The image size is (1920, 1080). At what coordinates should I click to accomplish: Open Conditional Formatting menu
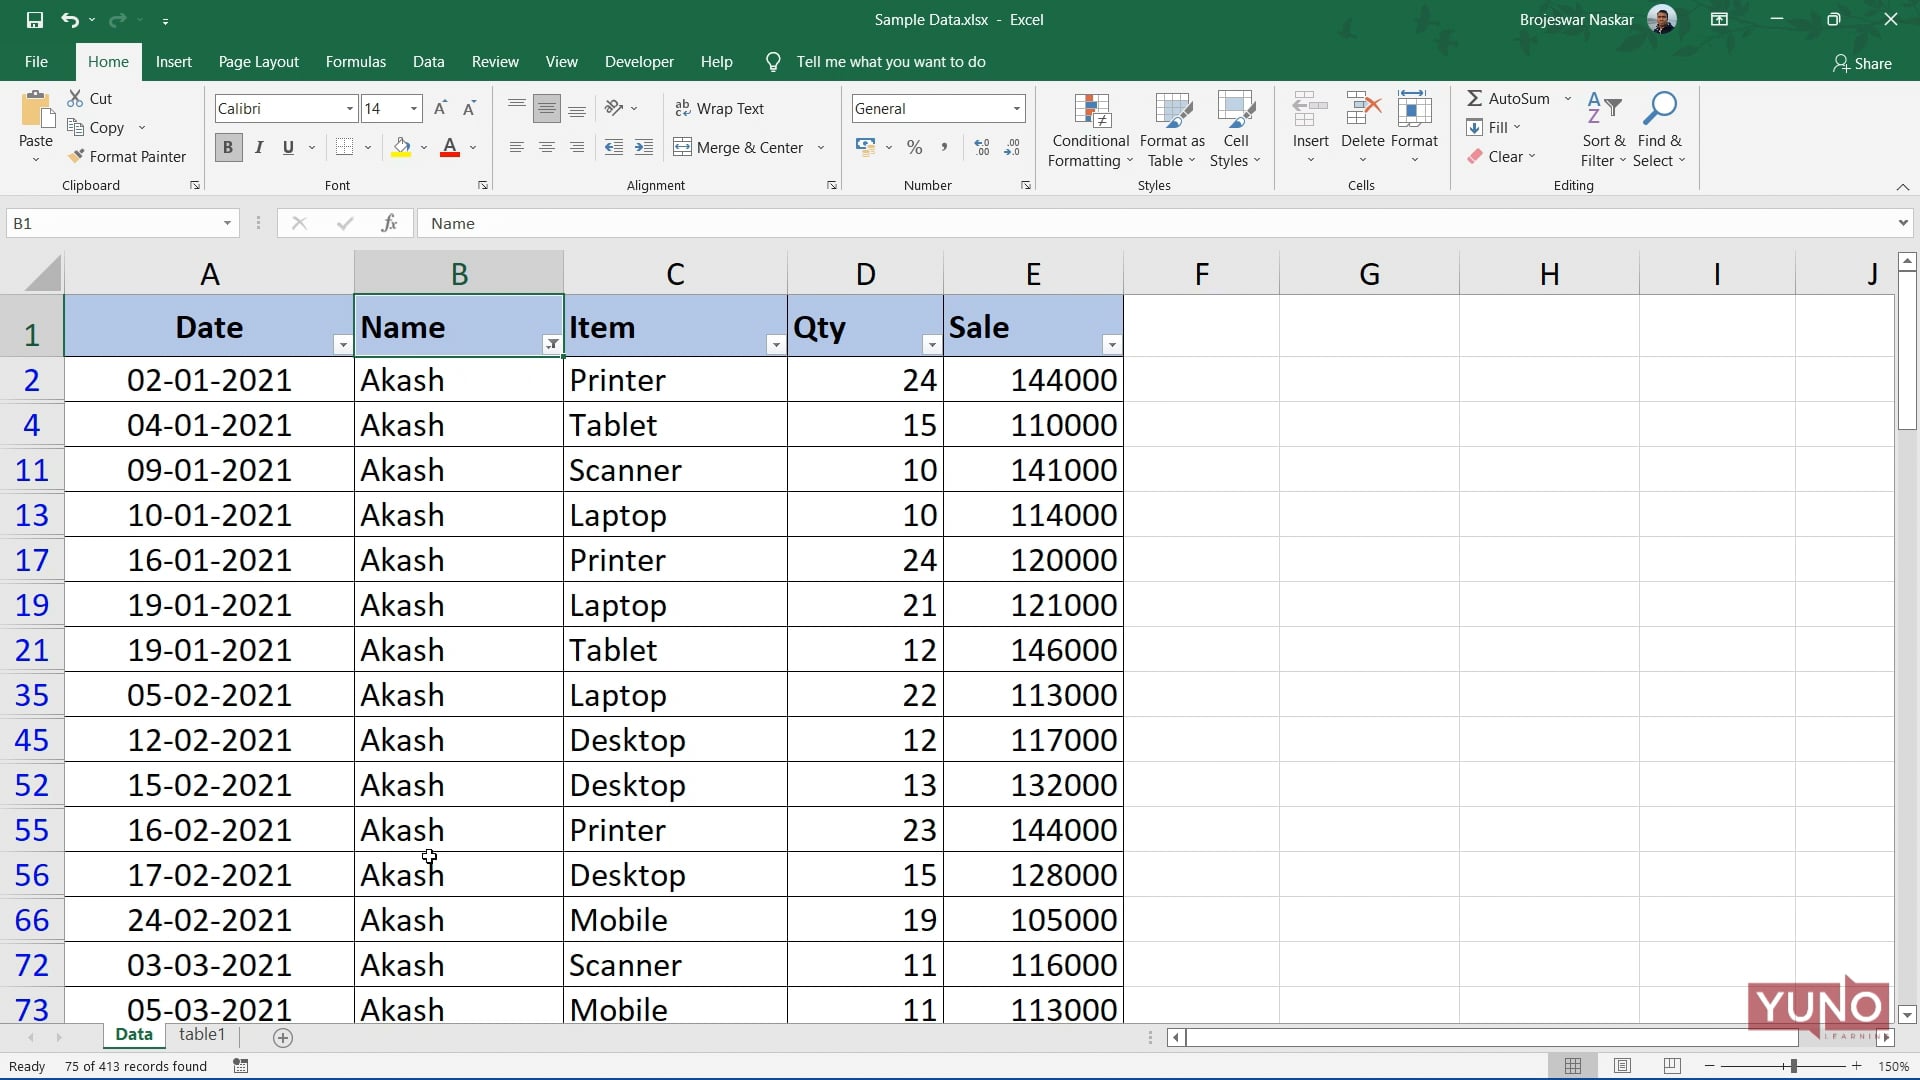1090,130
